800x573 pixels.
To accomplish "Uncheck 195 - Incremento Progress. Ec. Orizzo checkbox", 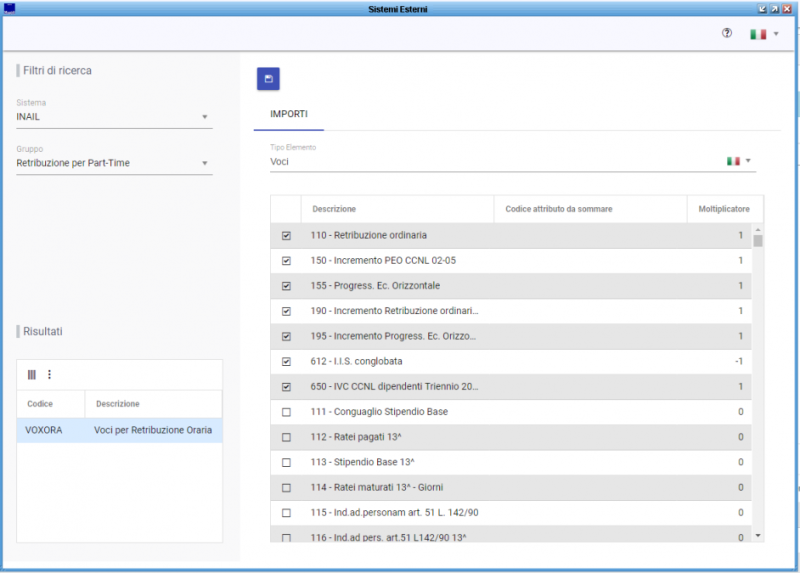I will [286, 336].
